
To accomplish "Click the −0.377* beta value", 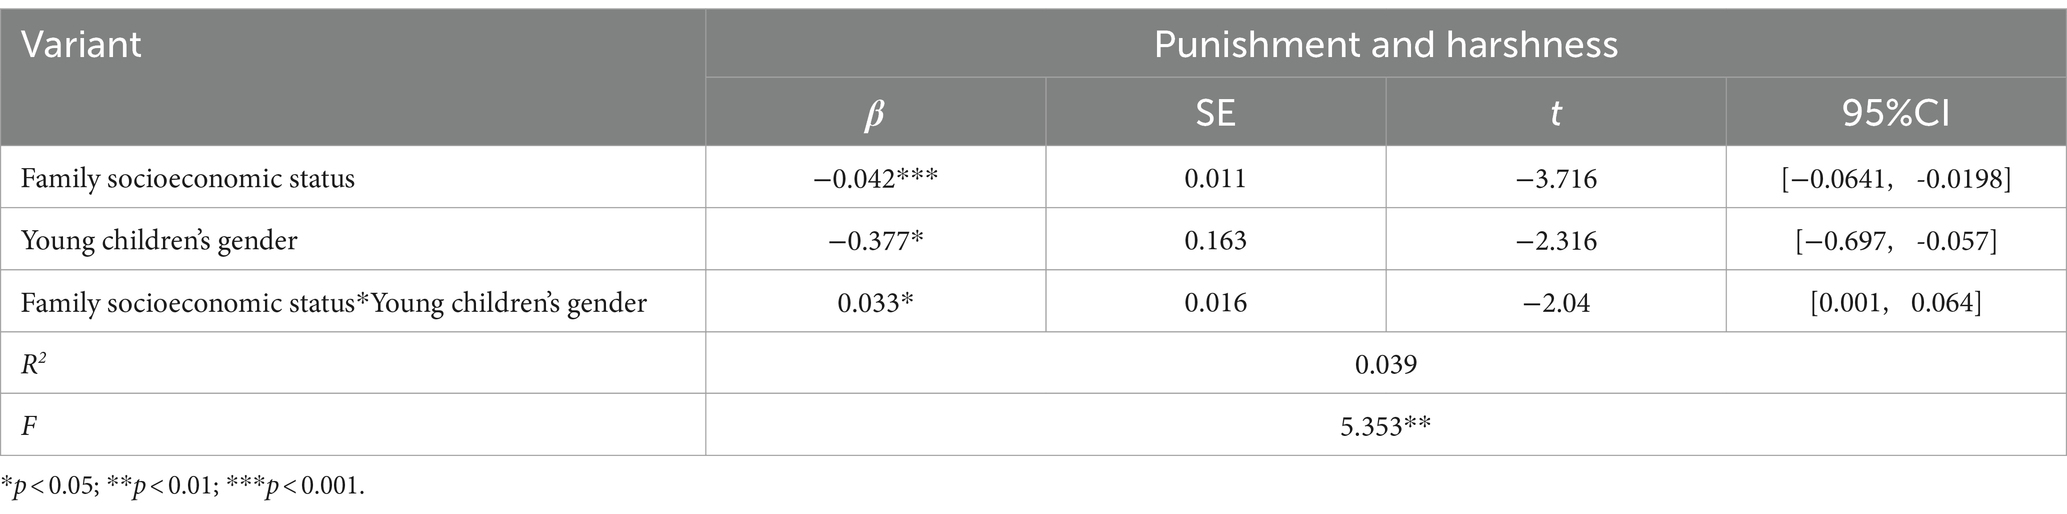I will tap(875, 241).
